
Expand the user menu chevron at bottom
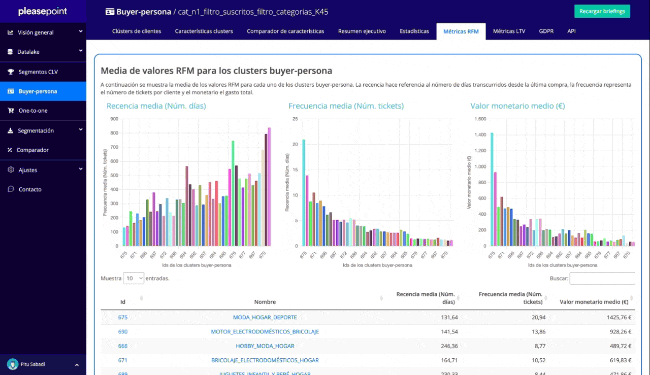[77, 365]
